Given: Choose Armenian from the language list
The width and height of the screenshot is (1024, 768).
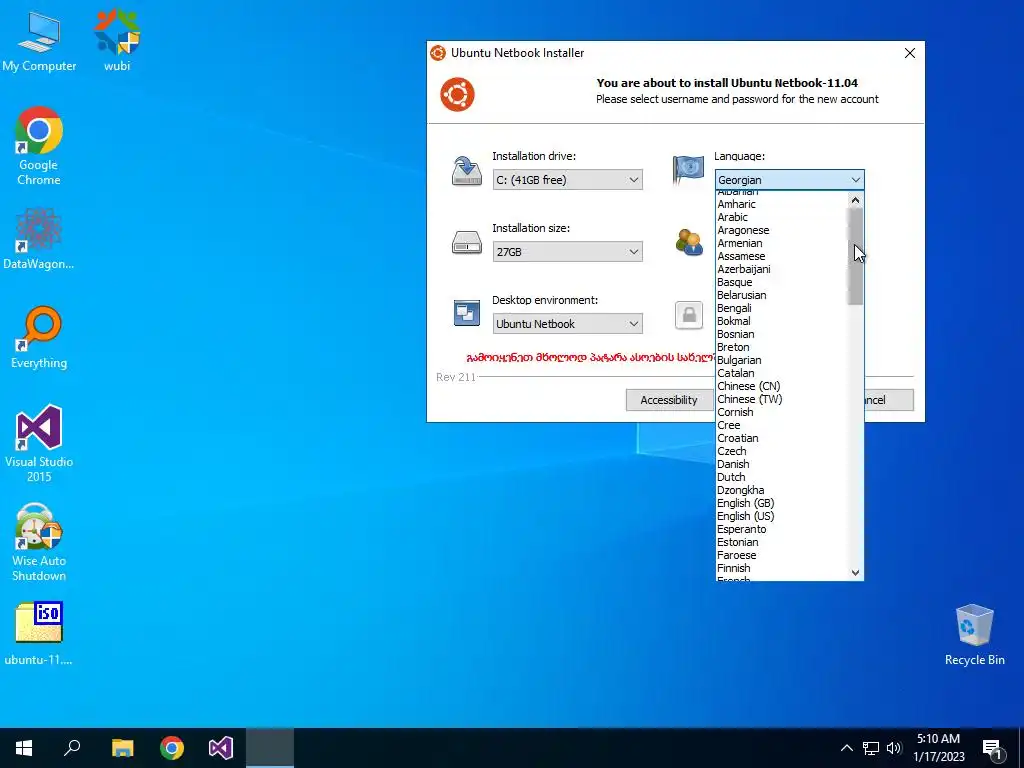Looking at the screenshot, I should 781,243.
